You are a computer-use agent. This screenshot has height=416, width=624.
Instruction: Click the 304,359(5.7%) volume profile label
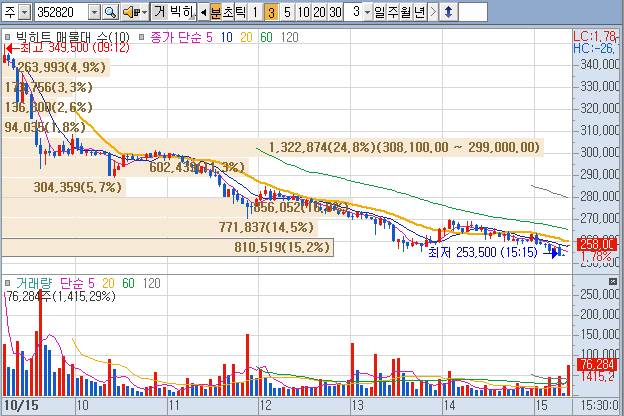77,187
